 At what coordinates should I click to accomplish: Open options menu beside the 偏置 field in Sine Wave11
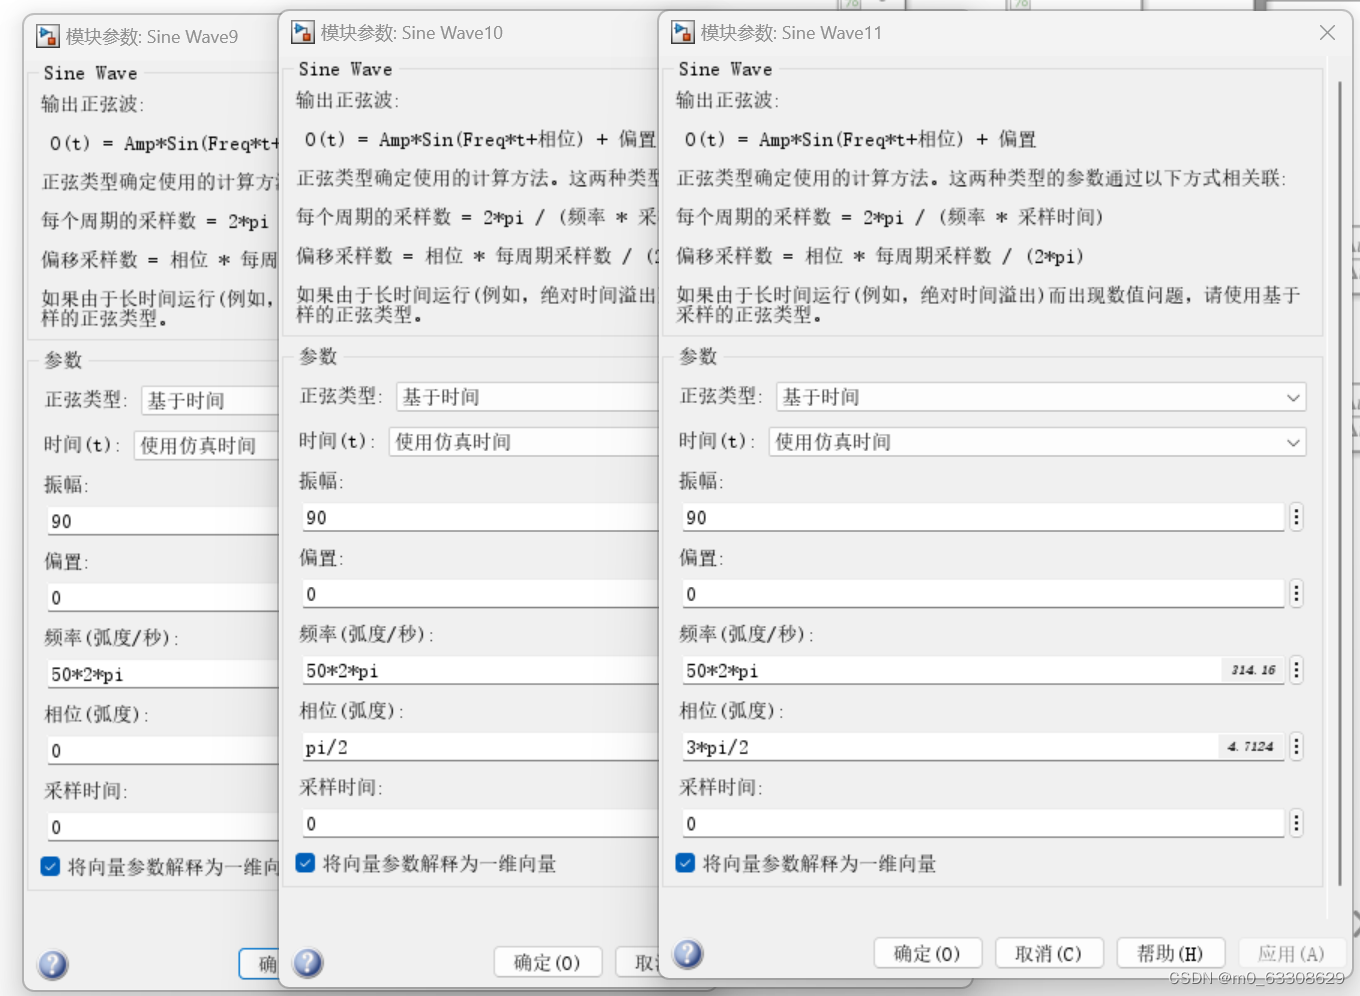[1296, 594]
